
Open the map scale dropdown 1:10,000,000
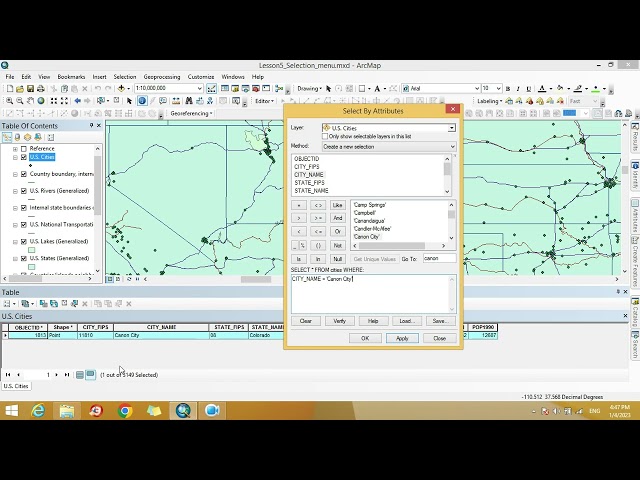tap(199, 89)
